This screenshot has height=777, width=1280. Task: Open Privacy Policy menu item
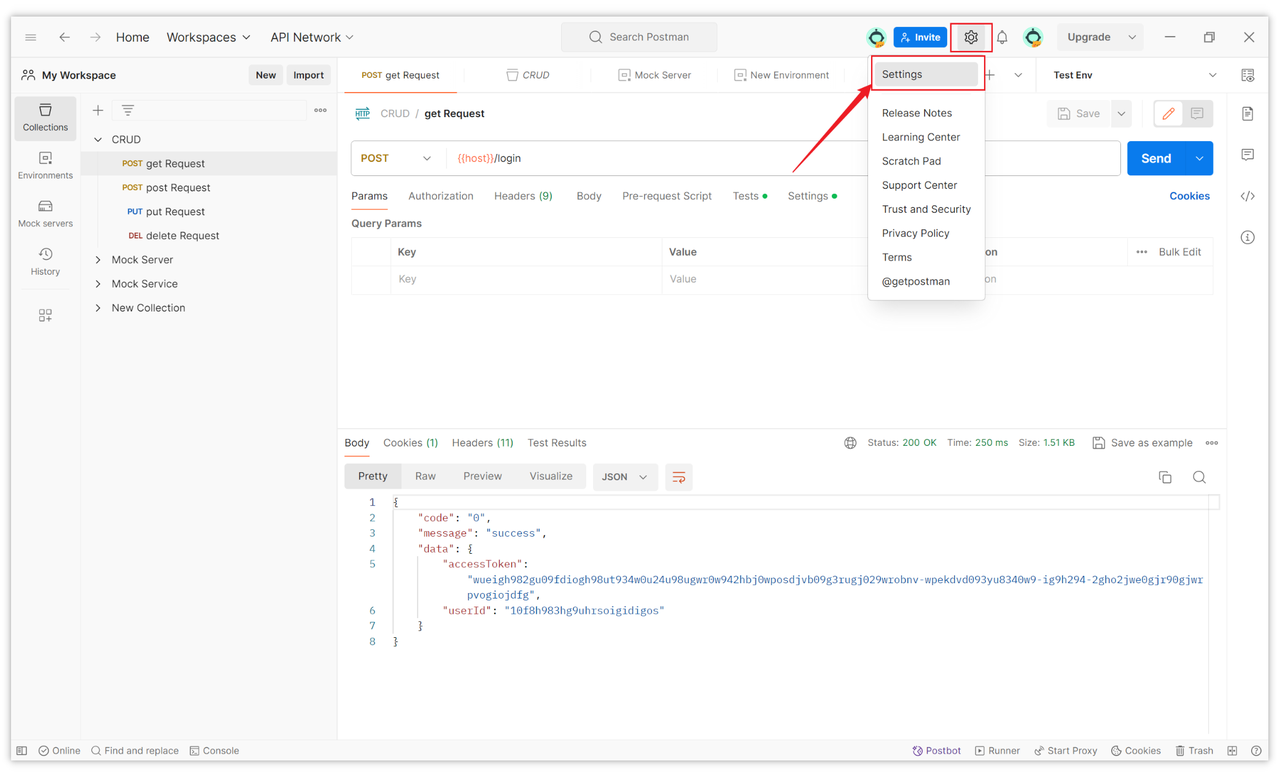[916, 233]
